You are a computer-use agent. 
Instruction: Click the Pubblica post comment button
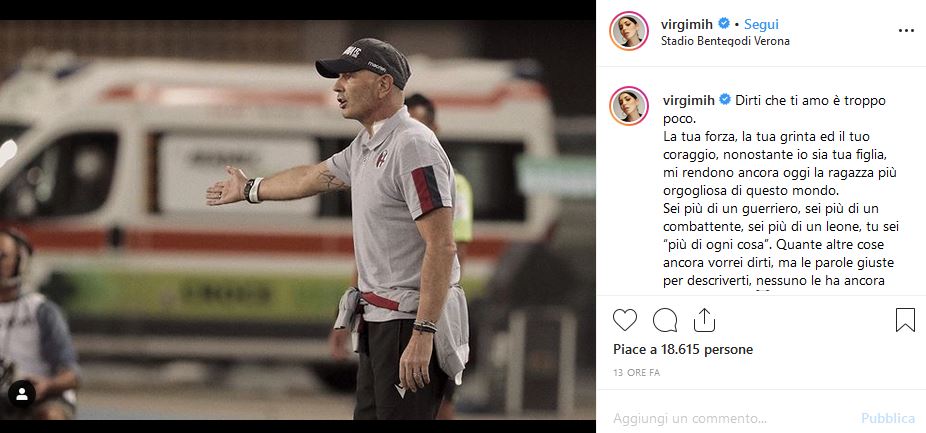[x=888, y=419]
